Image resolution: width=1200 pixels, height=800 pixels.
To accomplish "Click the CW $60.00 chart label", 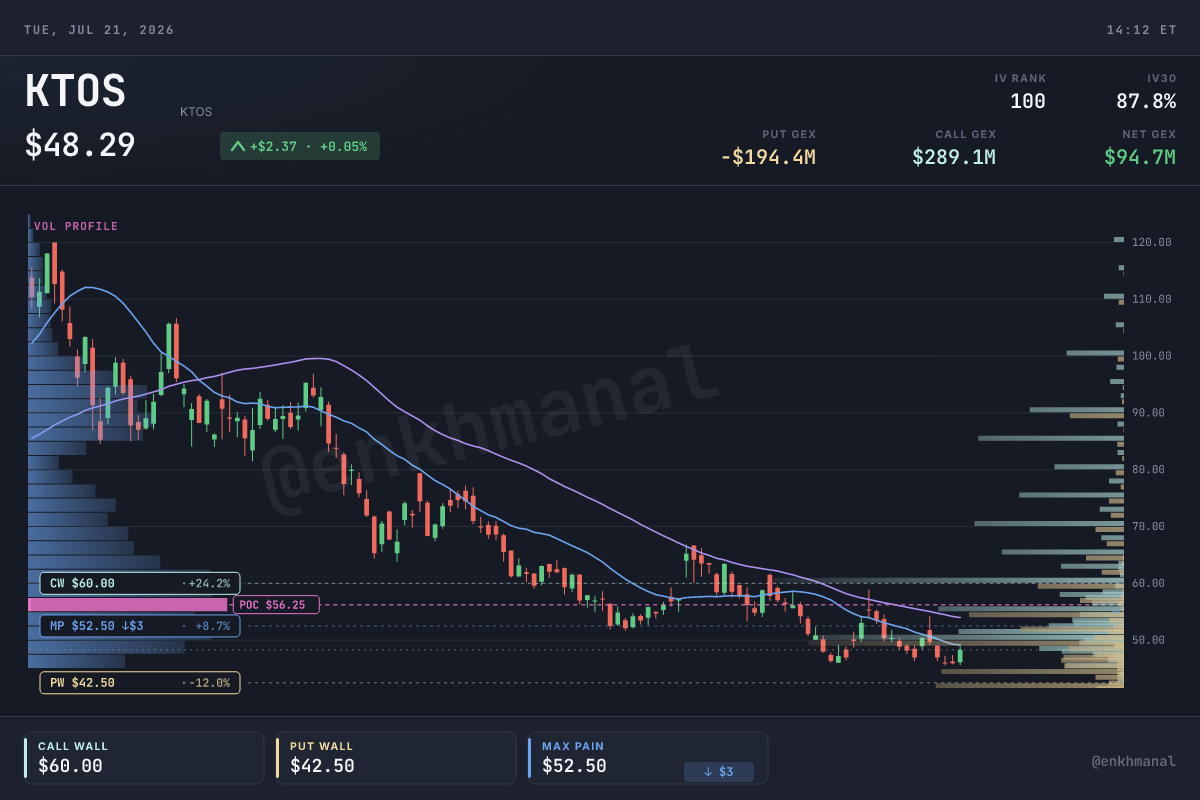I will [140, 583].
